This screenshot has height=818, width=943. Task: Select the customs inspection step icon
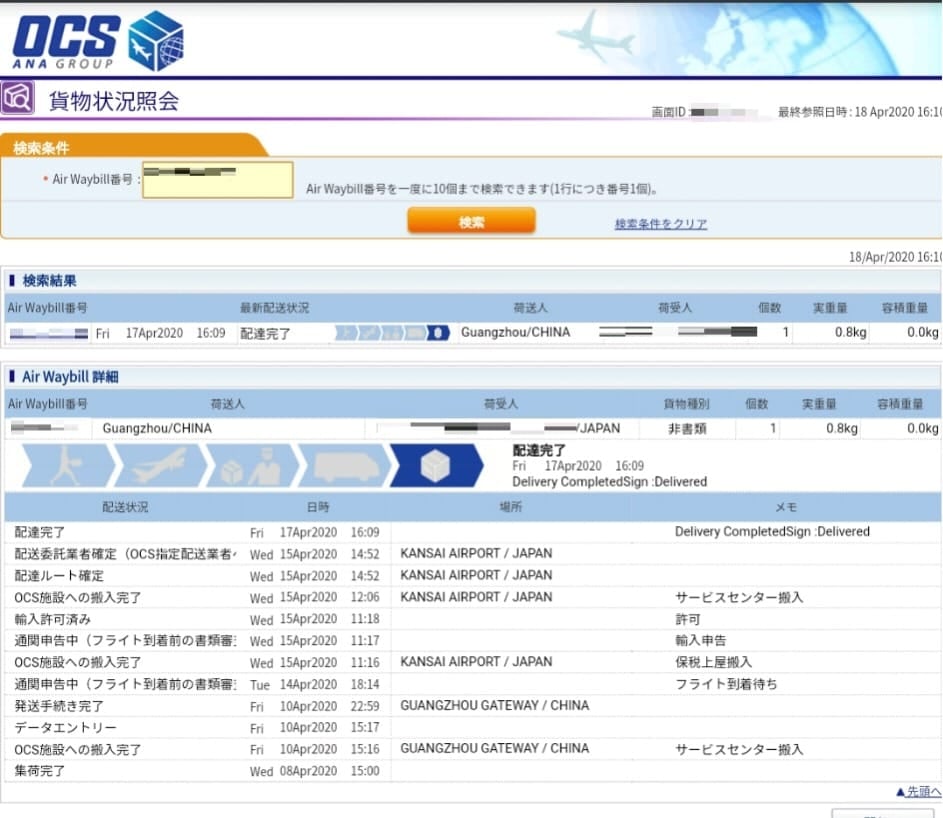(x=250, y=466)
